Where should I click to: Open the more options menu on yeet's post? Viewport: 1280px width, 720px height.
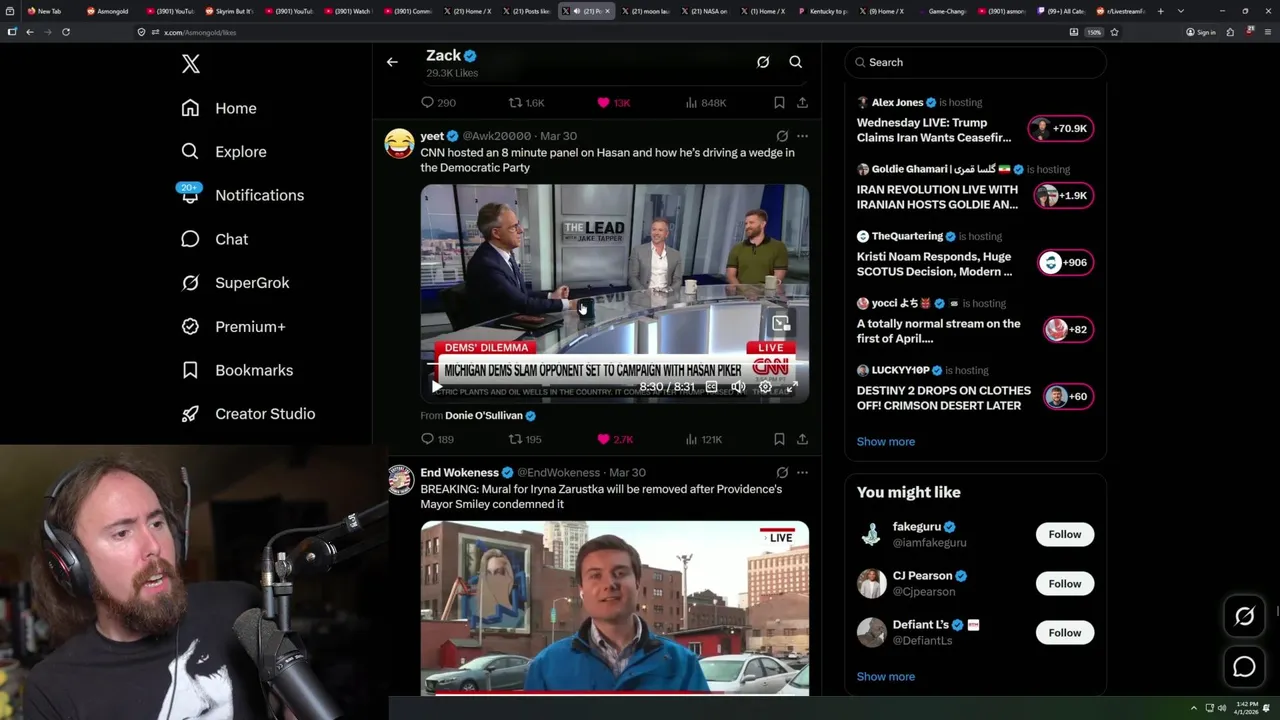point(802,136)
